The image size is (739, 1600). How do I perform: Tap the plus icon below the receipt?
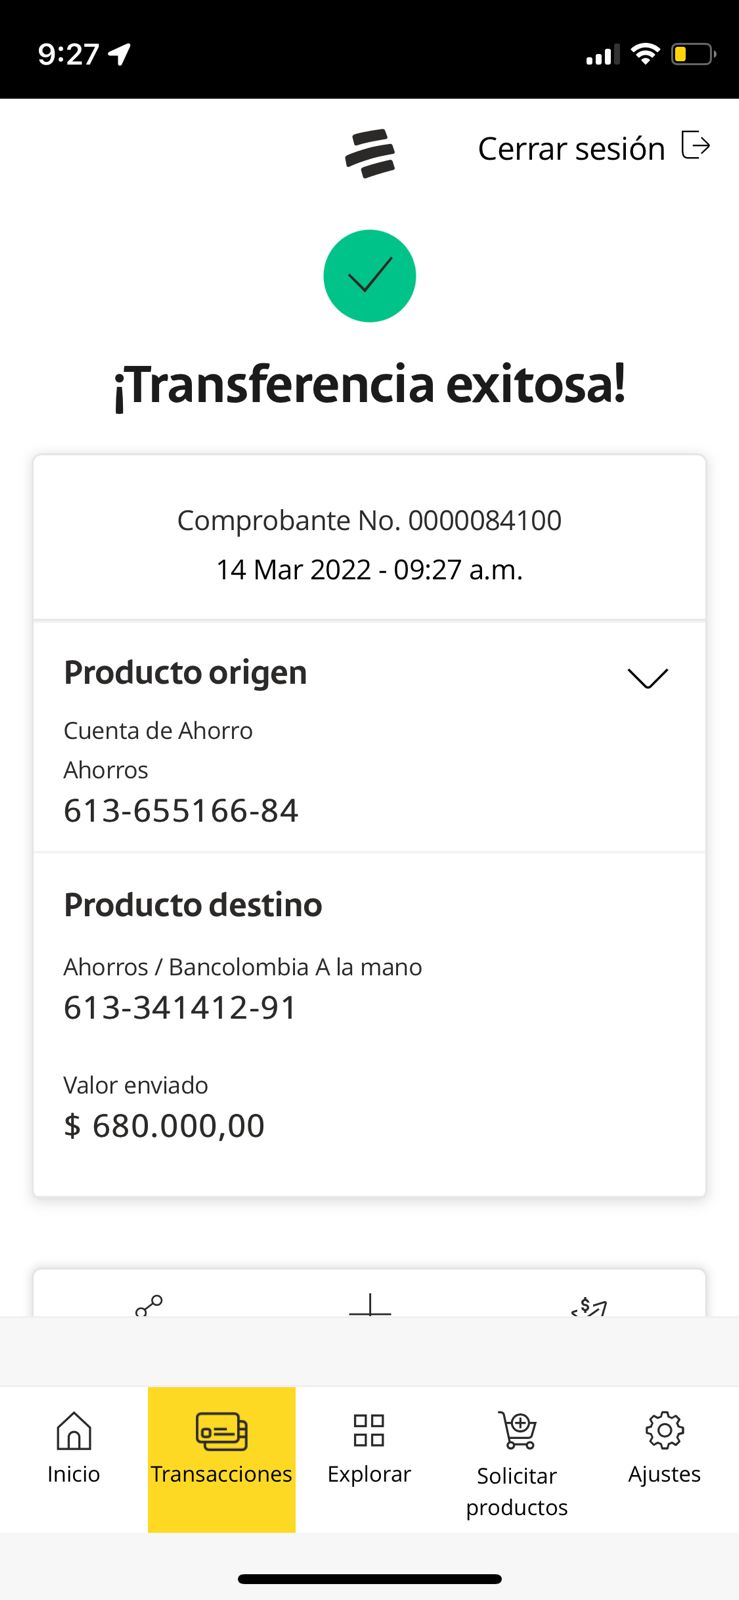pyautogui.click(x=370, y=1305)
